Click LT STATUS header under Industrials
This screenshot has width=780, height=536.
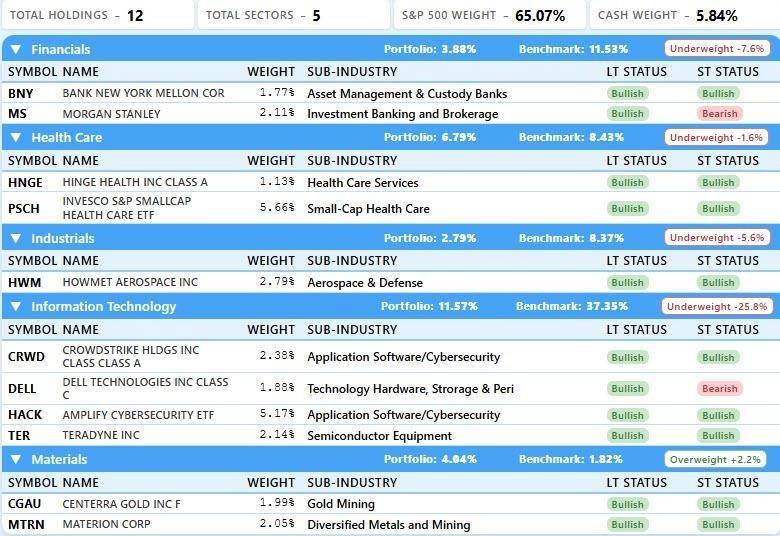tap(636, 261)
